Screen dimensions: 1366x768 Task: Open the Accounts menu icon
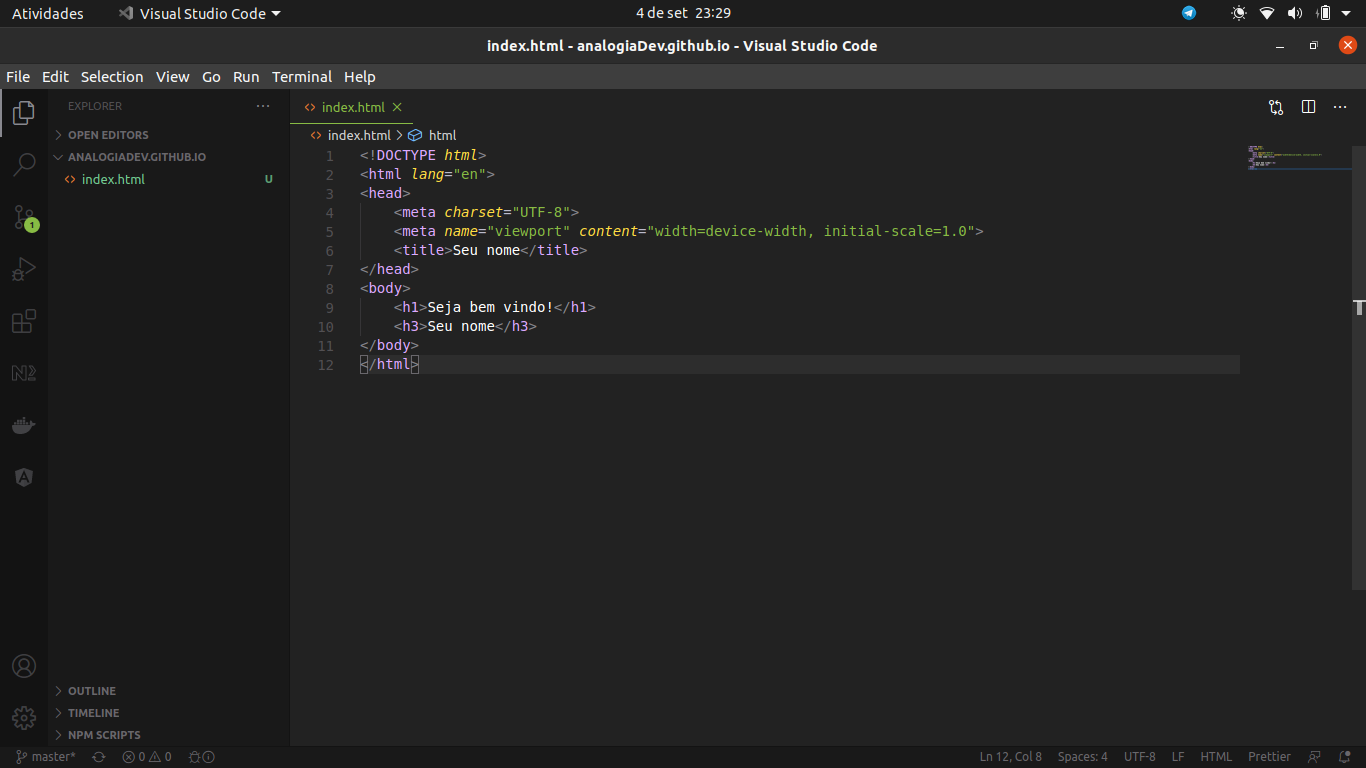point(24,666)
